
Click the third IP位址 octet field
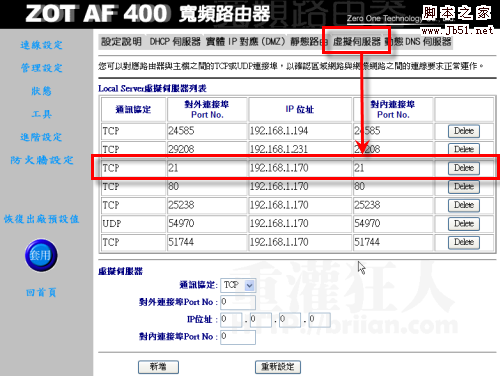coord(290,320)
